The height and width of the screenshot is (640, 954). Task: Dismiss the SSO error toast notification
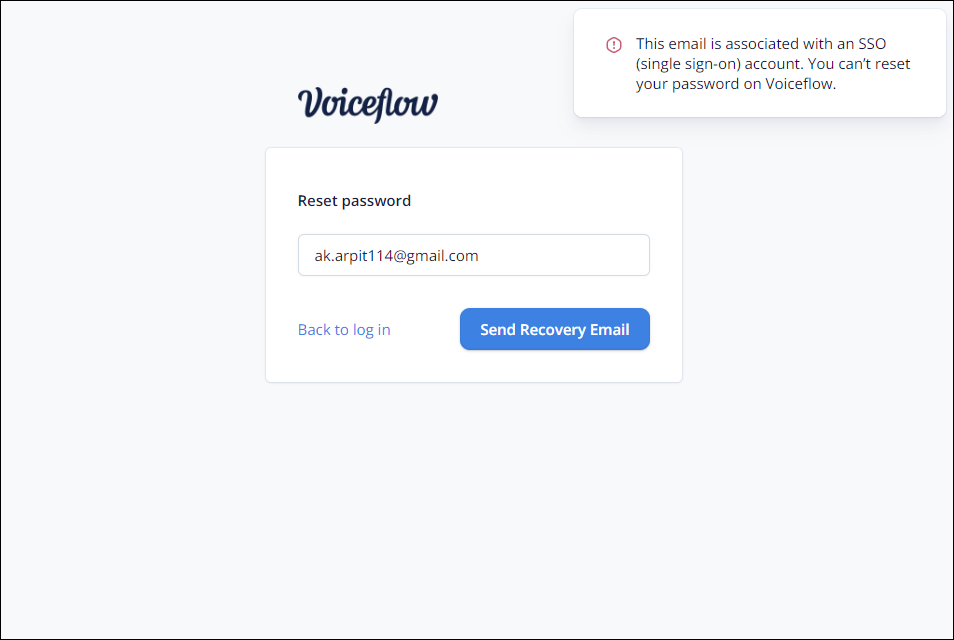tap(759, 63)
